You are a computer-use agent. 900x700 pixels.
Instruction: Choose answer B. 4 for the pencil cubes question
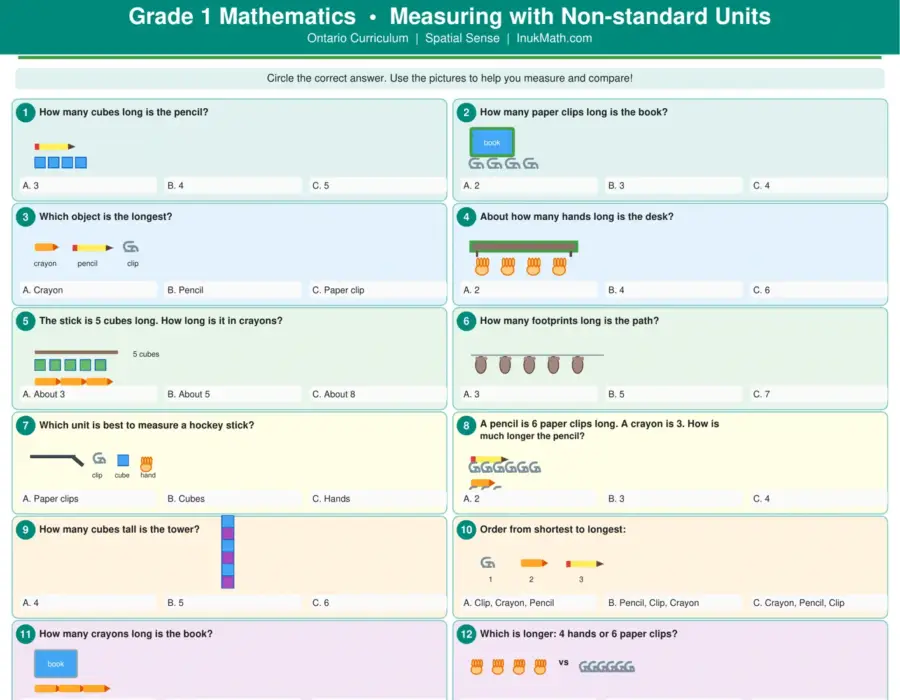tap(232, 185)
